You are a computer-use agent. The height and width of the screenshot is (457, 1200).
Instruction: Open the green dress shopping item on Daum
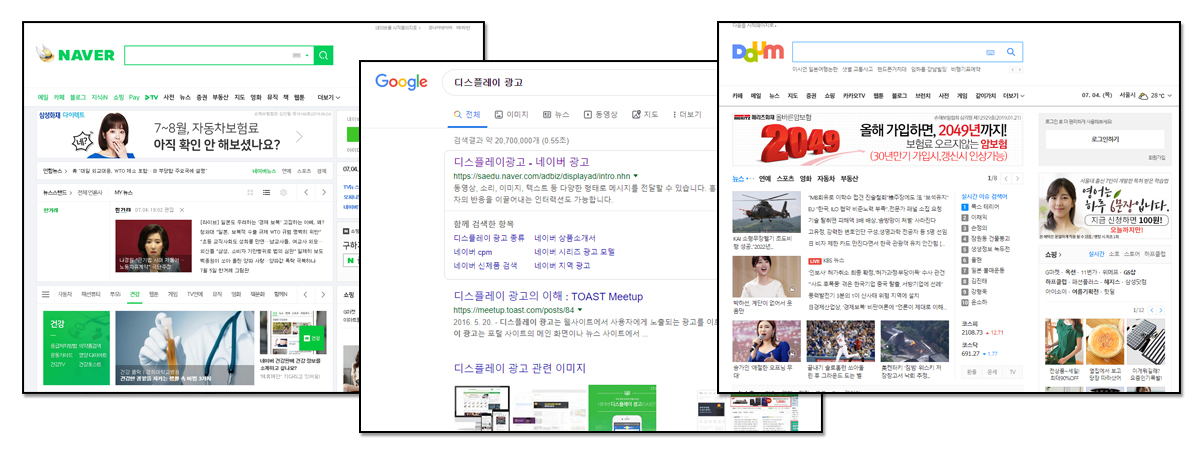click(1063, 344)
